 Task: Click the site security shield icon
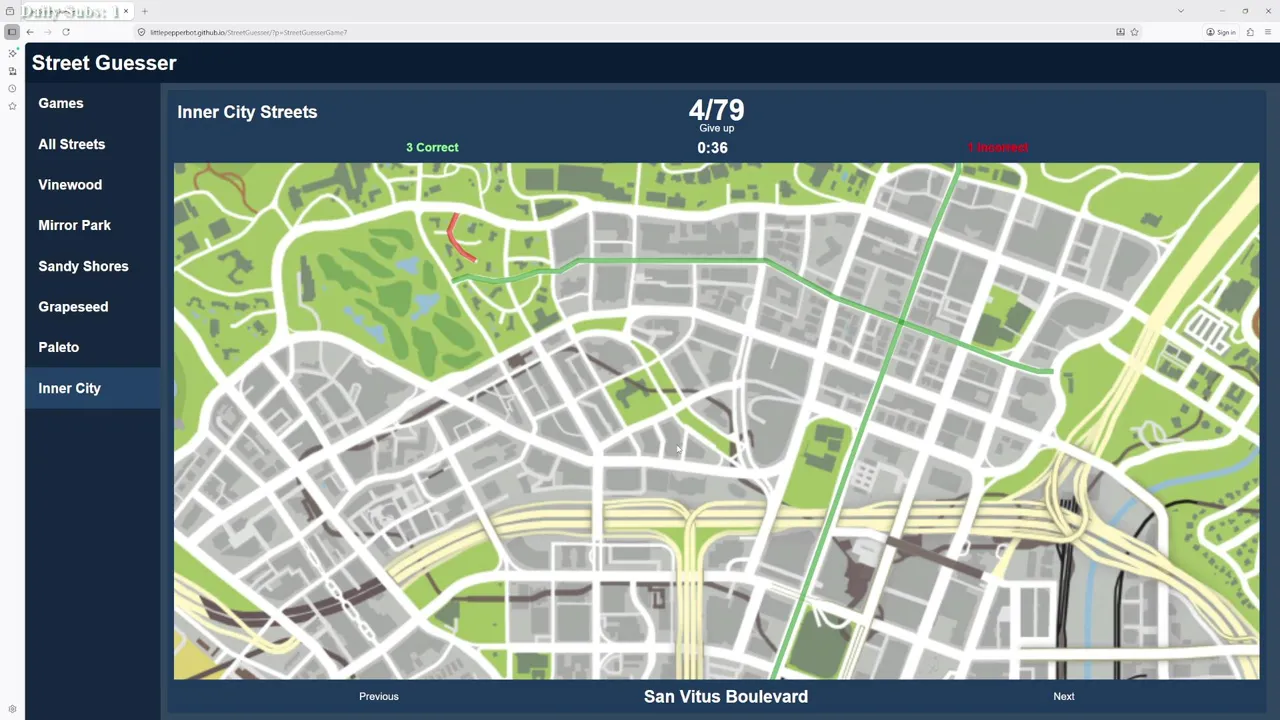click(141, 32)
